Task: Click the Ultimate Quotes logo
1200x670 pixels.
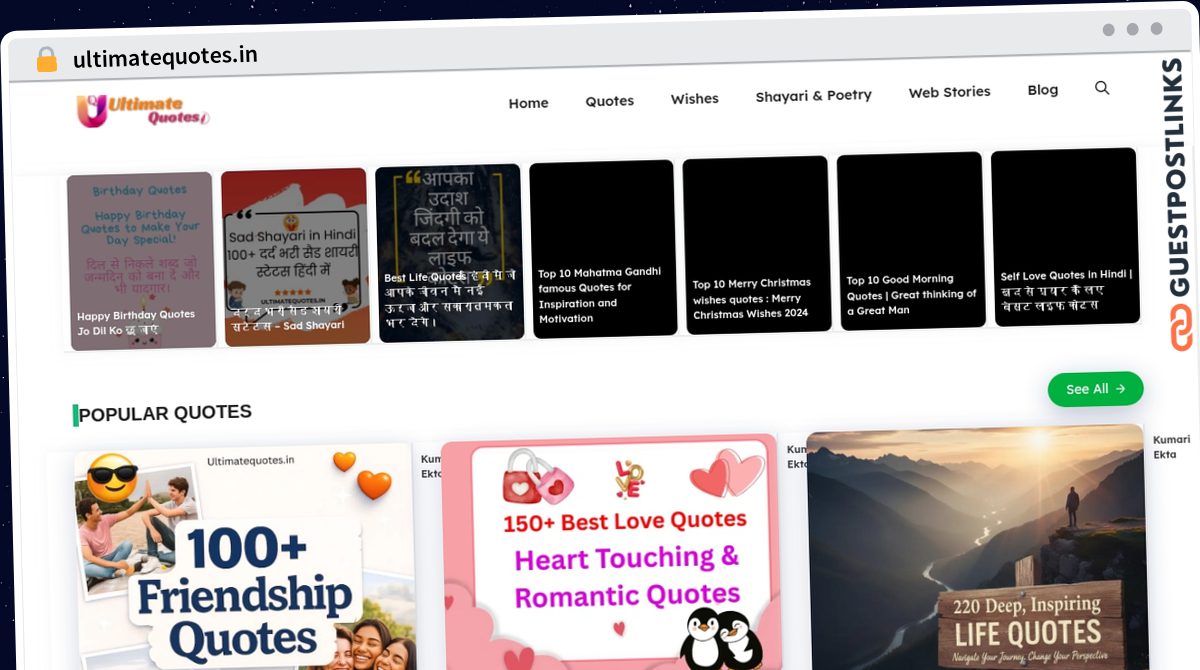Action: tap(143, 110)
